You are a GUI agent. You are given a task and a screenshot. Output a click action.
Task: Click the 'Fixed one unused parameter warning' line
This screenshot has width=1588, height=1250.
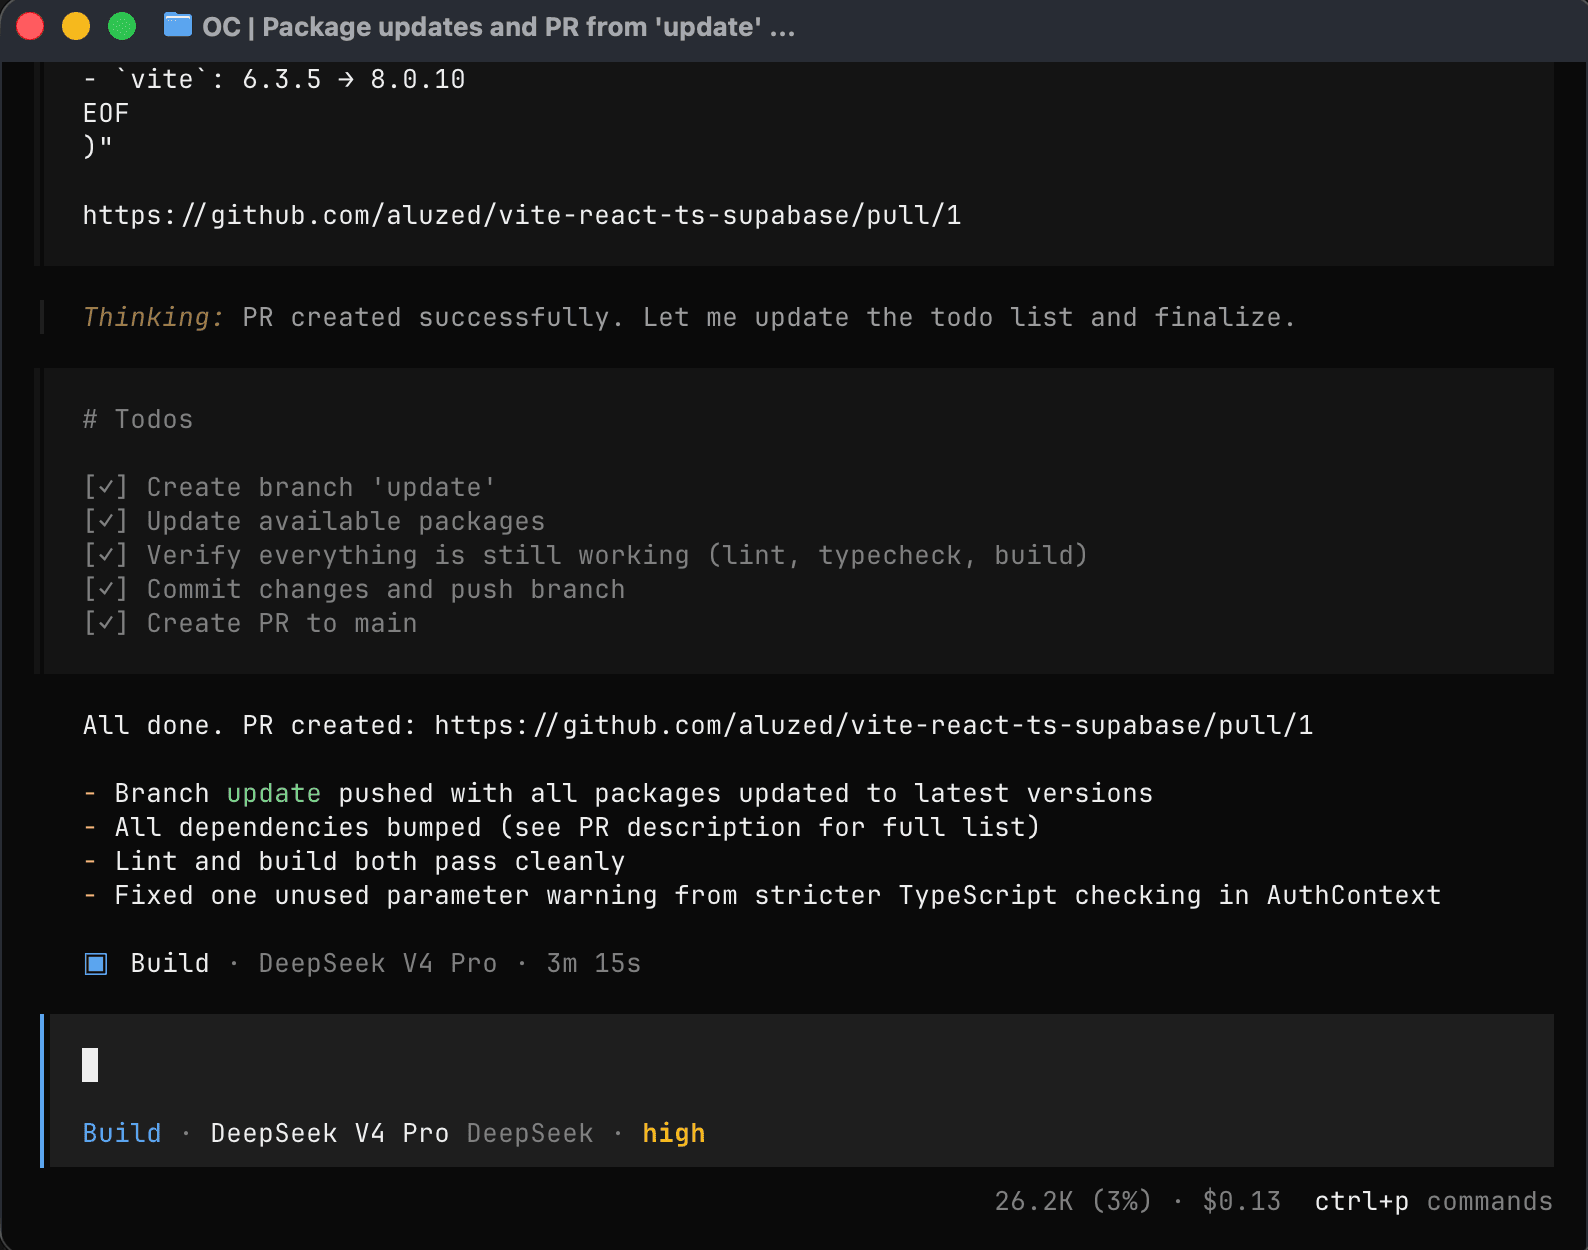click(x=762, y=895)
